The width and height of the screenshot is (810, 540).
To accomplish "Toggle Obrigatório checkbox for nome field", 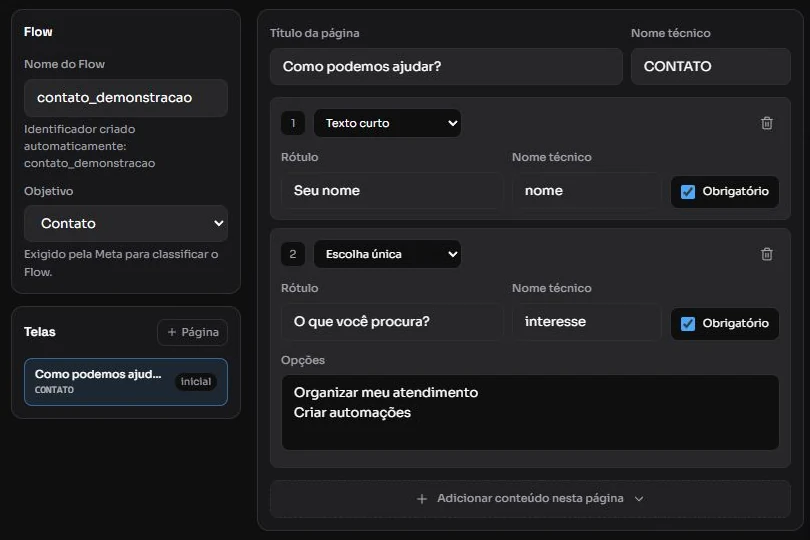I will 688,192.
